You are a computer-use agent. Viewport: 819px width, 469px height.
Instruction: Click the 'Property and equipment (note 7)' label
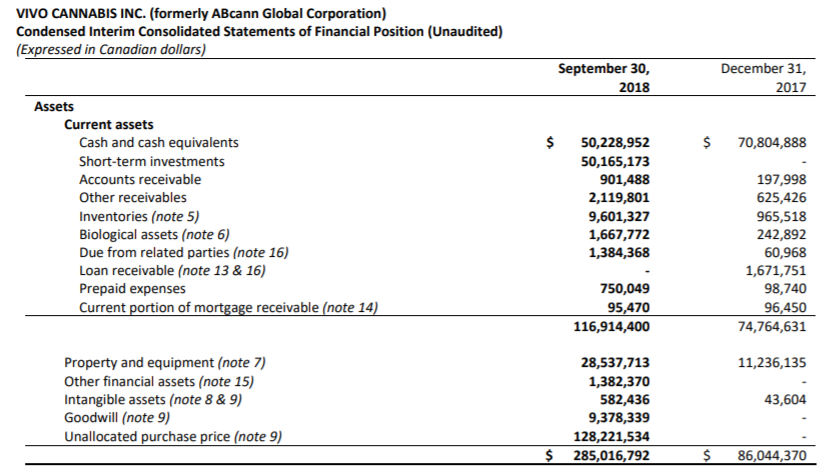[x=165, y=362]
